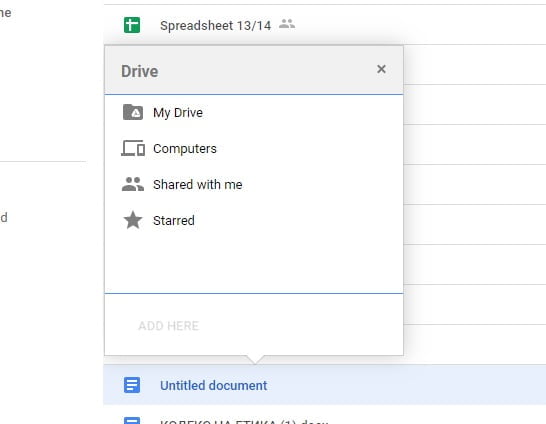The image size is (546, 424).
Task: Click the green Sheets icon for Spreadsheet 13/14
Action: coord(132,25)
